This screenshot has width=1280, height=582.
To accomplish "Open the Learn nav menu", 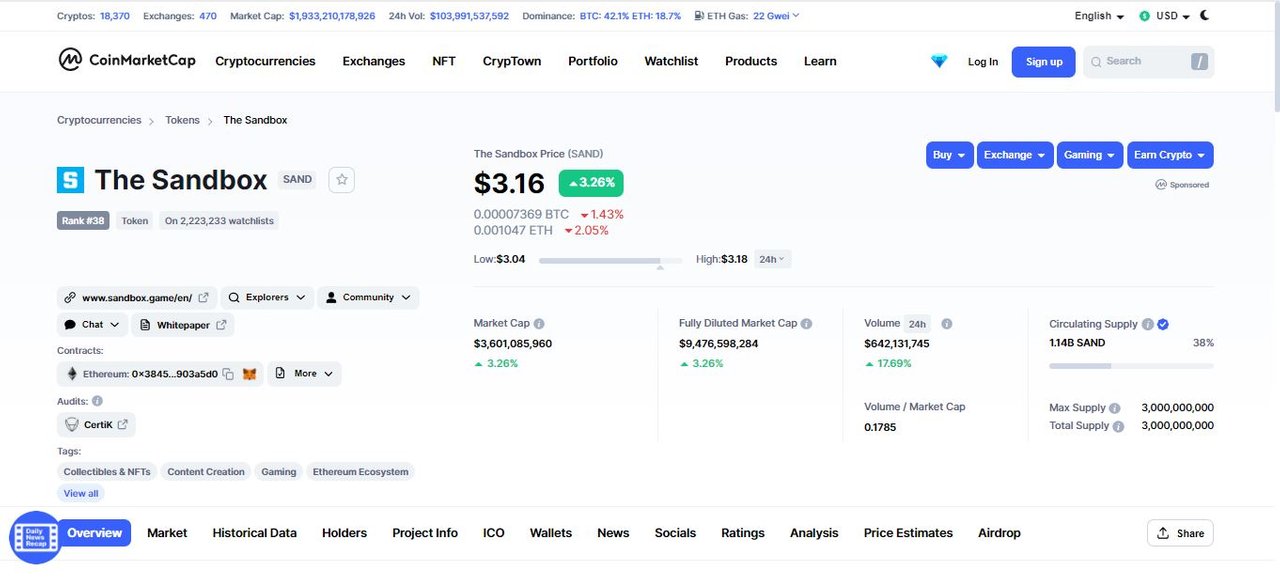I will click(x=820, y=61).
